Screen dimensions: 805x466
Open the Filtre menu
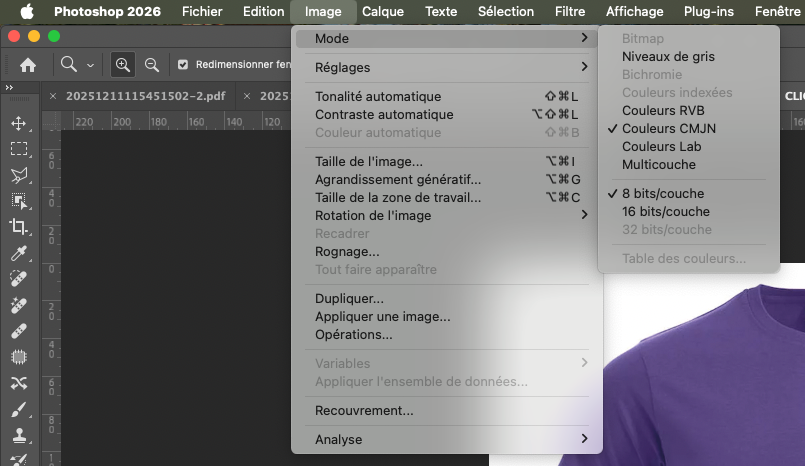570,11
